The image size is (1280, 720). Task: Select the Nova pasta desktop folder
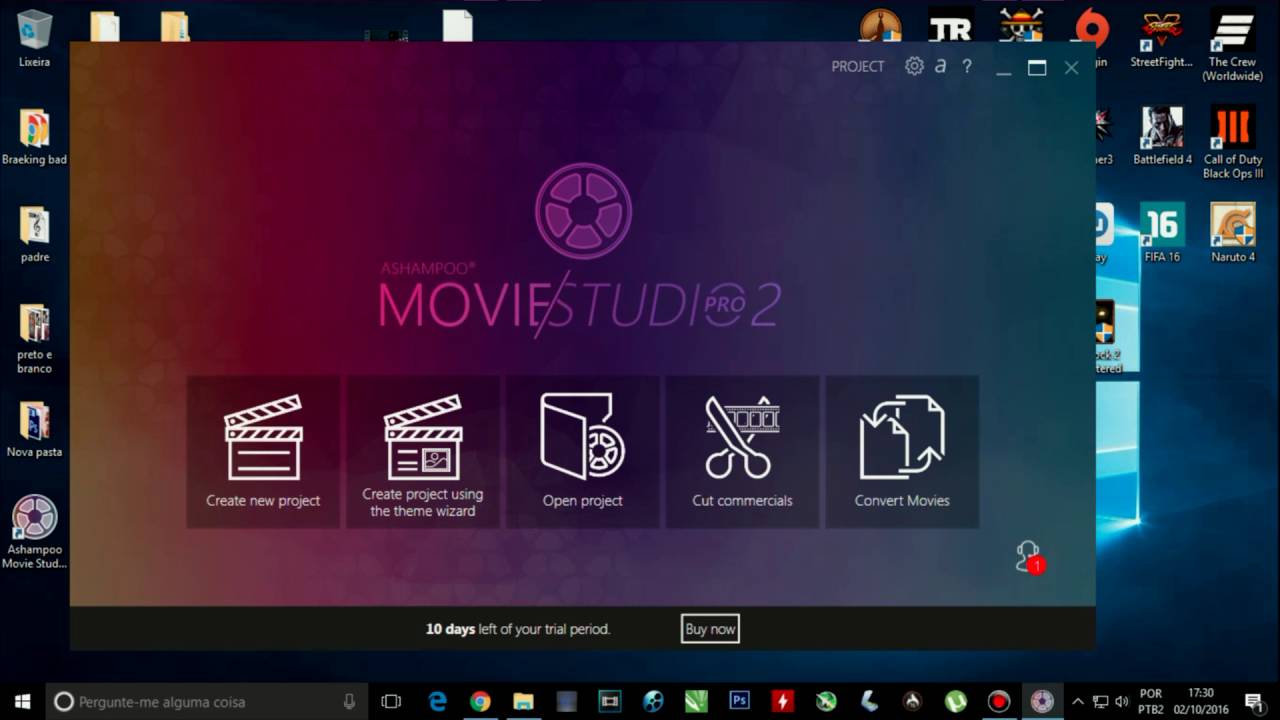[34, 429]
